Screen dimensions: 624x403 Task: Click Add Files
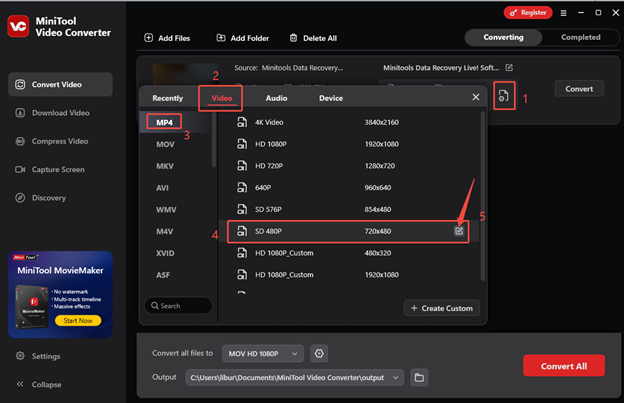pyautogui.click(x=167, y=38)
